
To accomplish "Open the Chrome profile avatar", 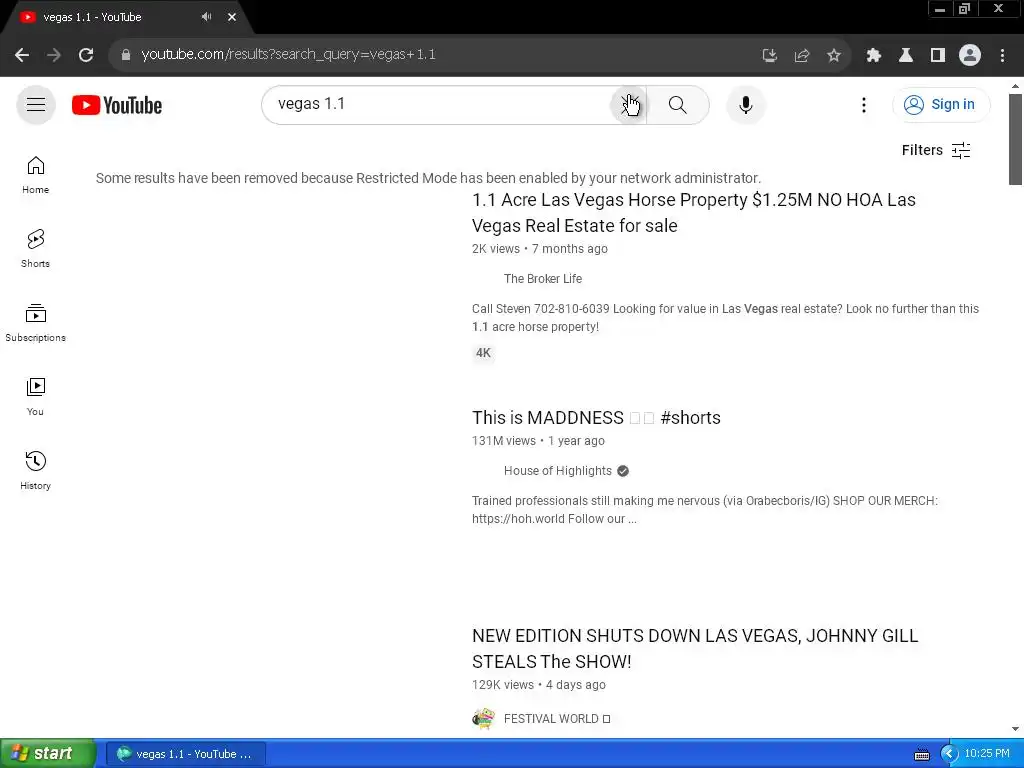I will click(969, 55).
